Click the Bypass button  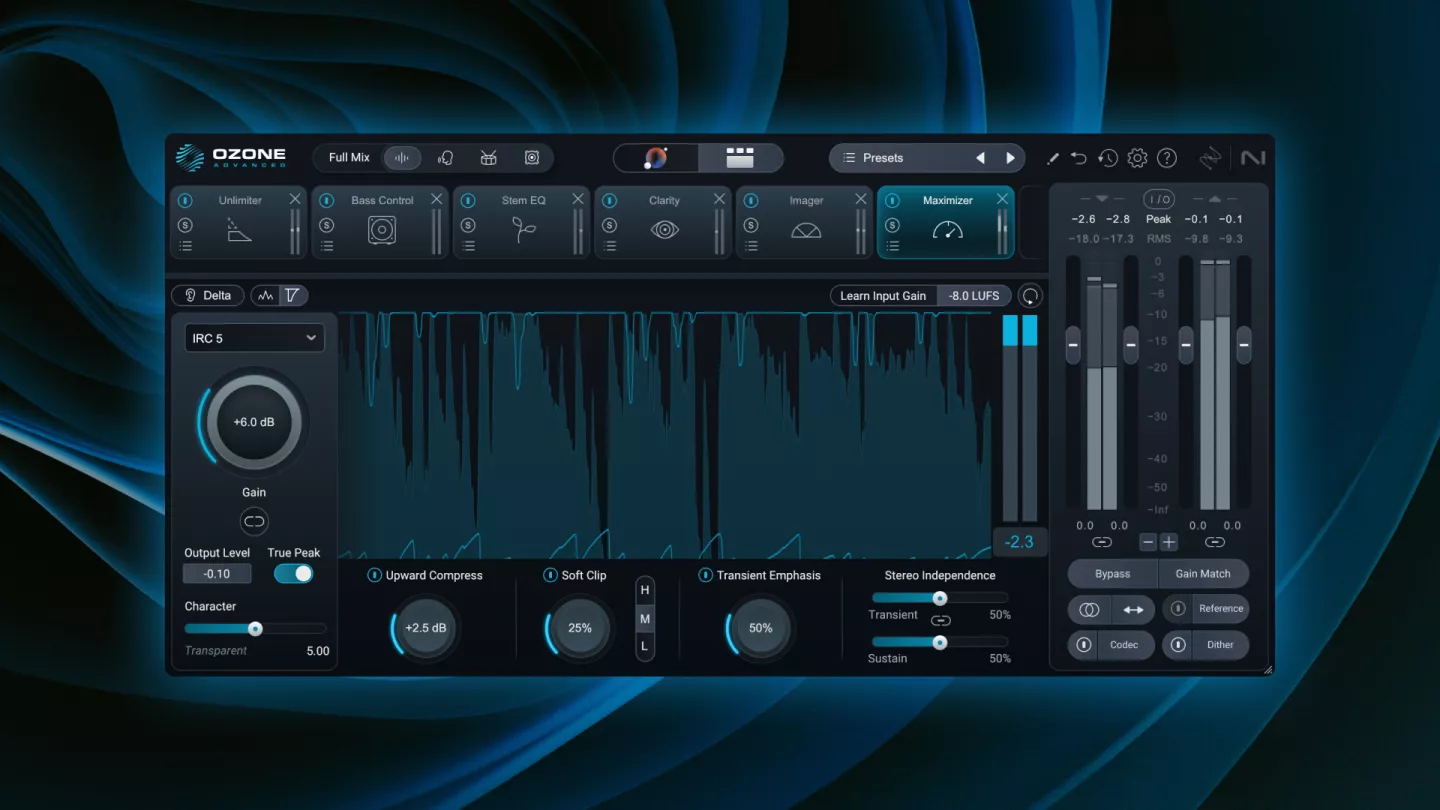tap(1112, 574)
